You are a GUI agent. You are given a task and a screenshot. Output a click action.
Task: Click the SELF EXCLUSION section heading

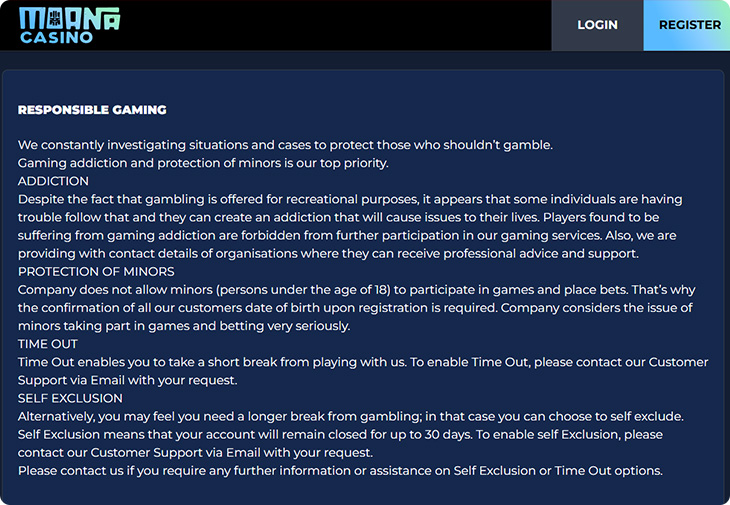(70, 398)
